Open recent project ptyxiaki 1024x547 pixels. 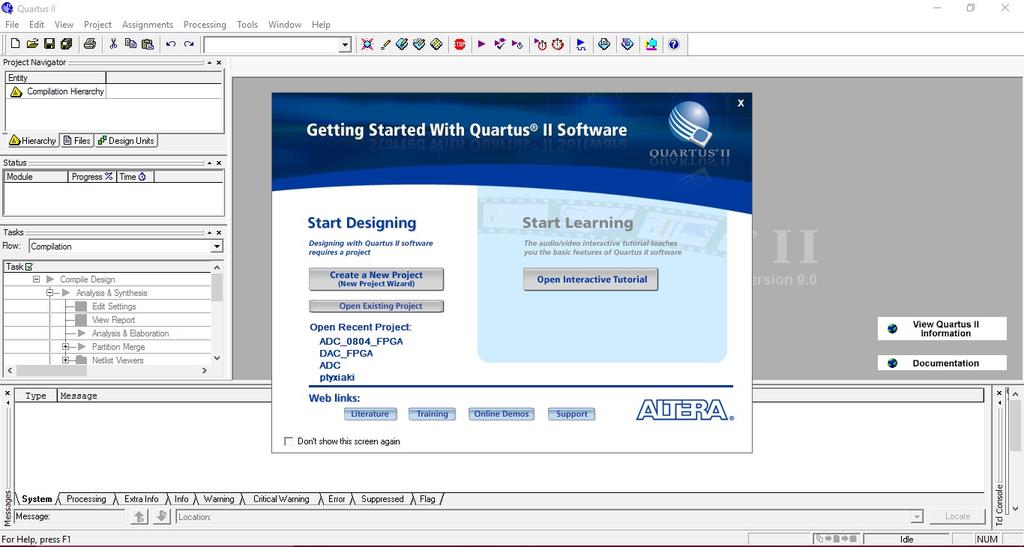coord(337,377)
